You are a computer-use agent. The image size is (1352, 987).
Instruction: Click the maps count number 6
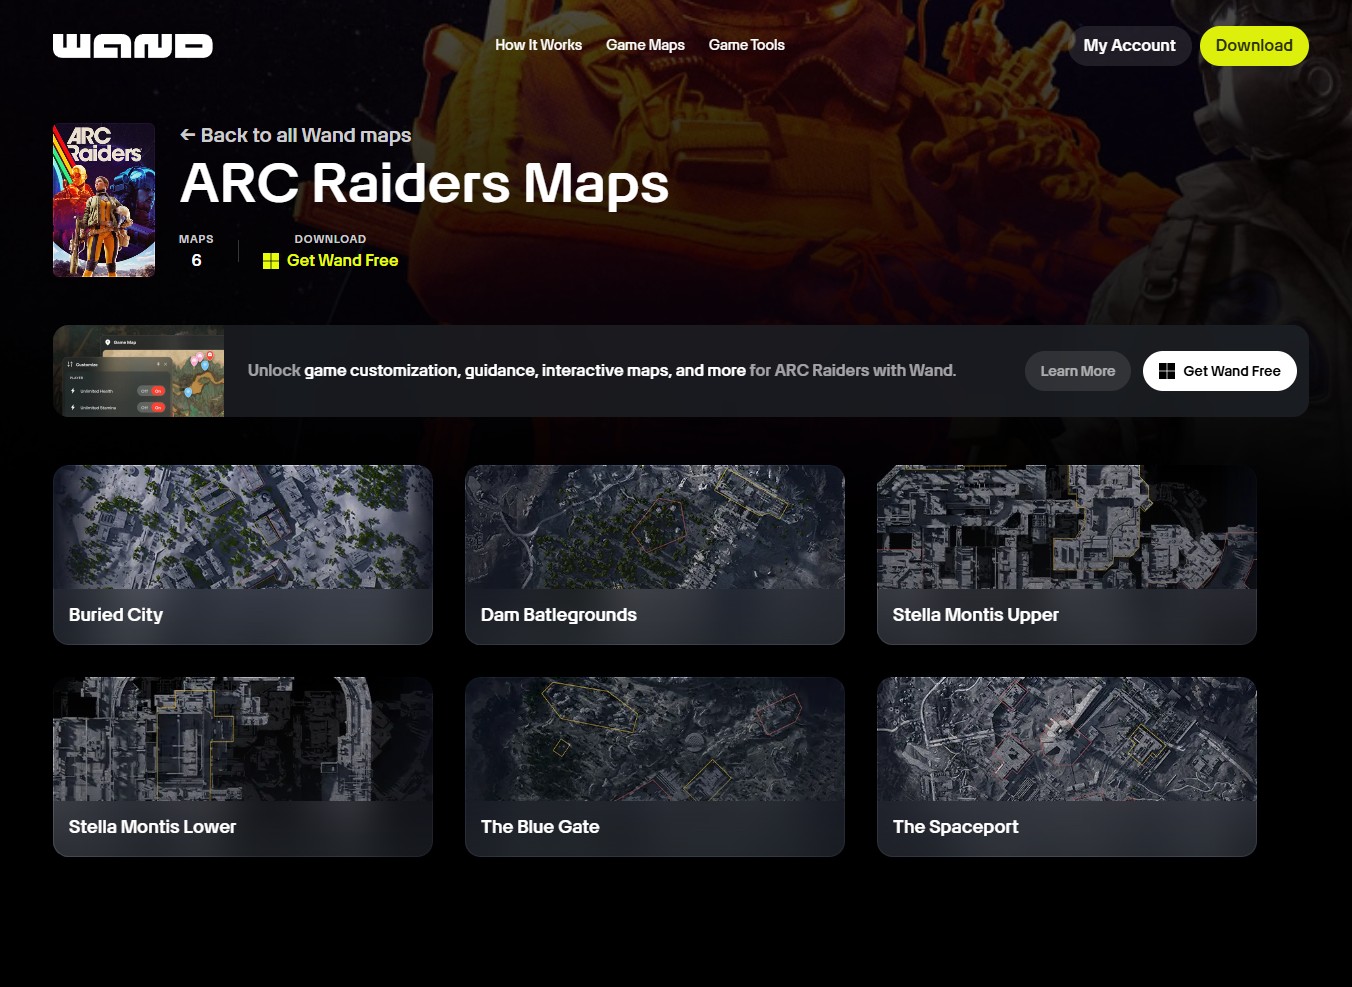pyautogui.click(x=196, y=261)
